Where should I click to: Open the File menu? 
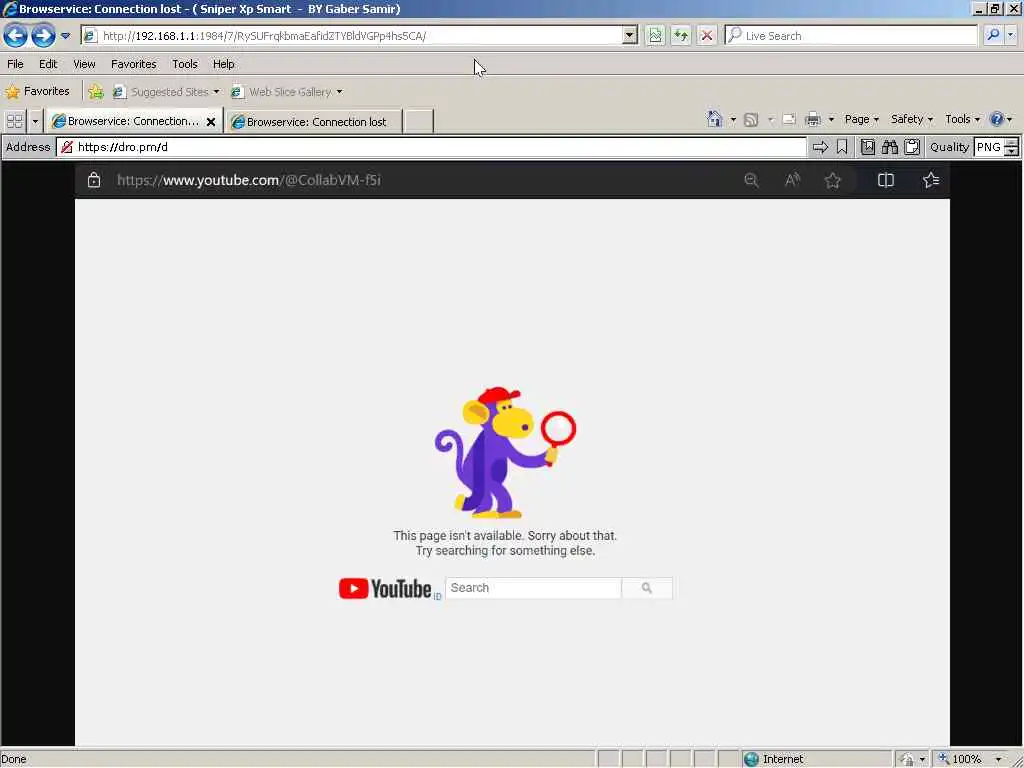tap(15, 64)
